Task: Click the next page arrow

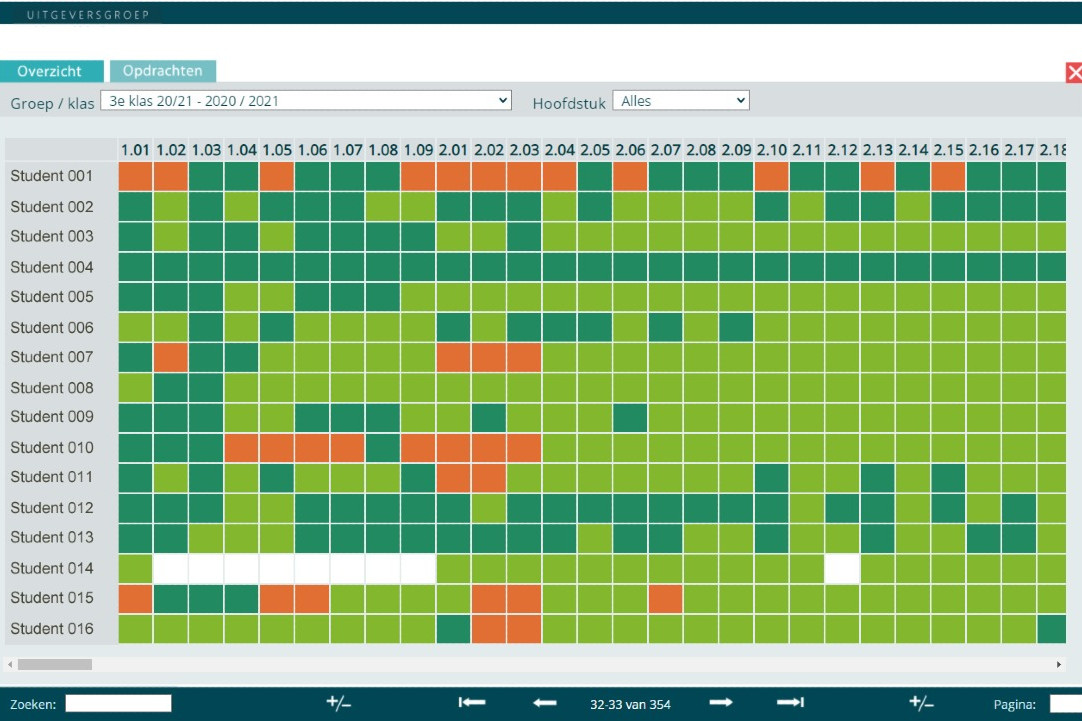Action: [x=720, y=703]
